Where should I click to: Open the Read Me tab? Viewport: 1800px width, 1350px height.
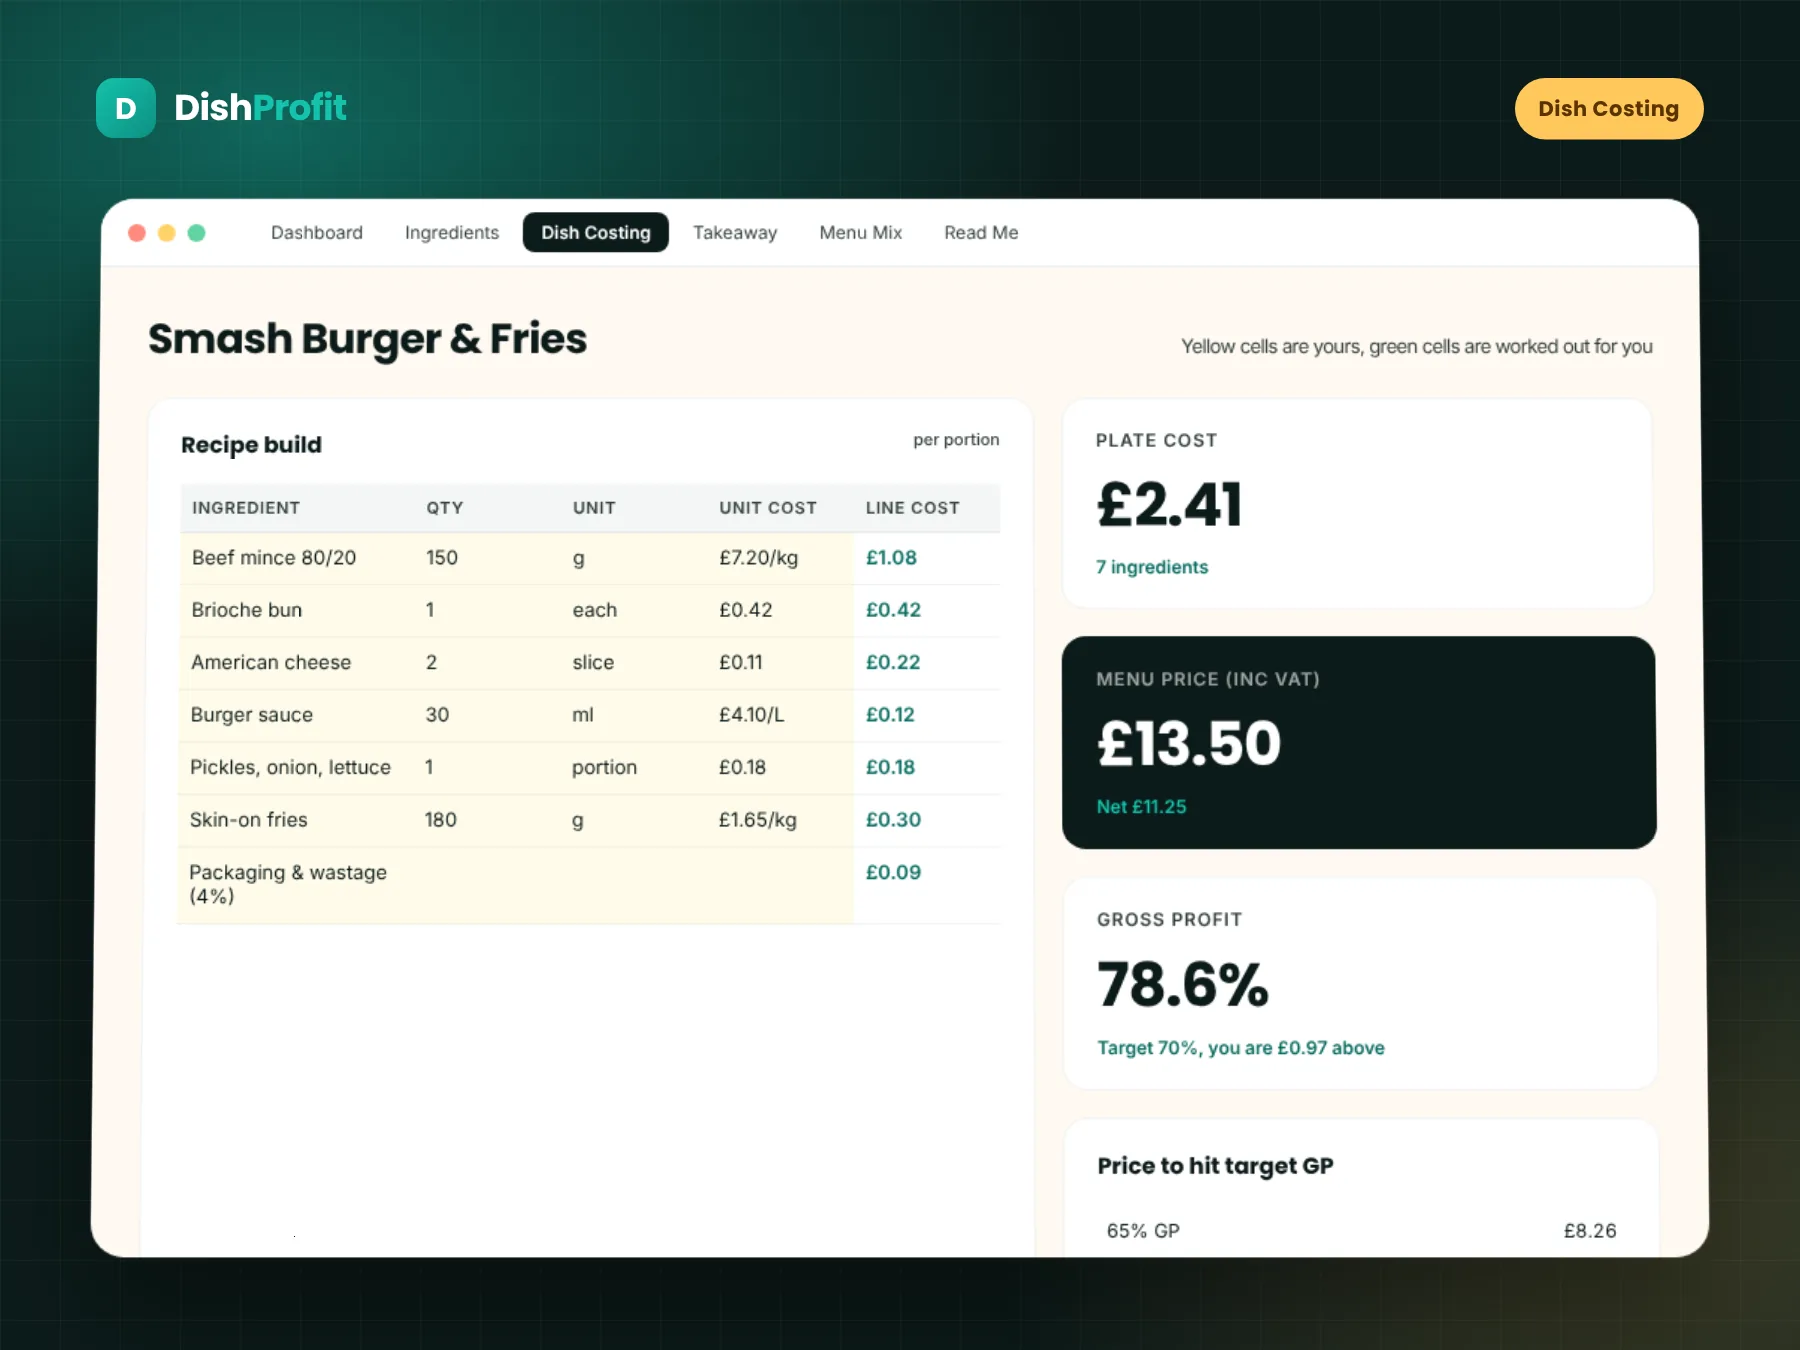tap(981, 233)
